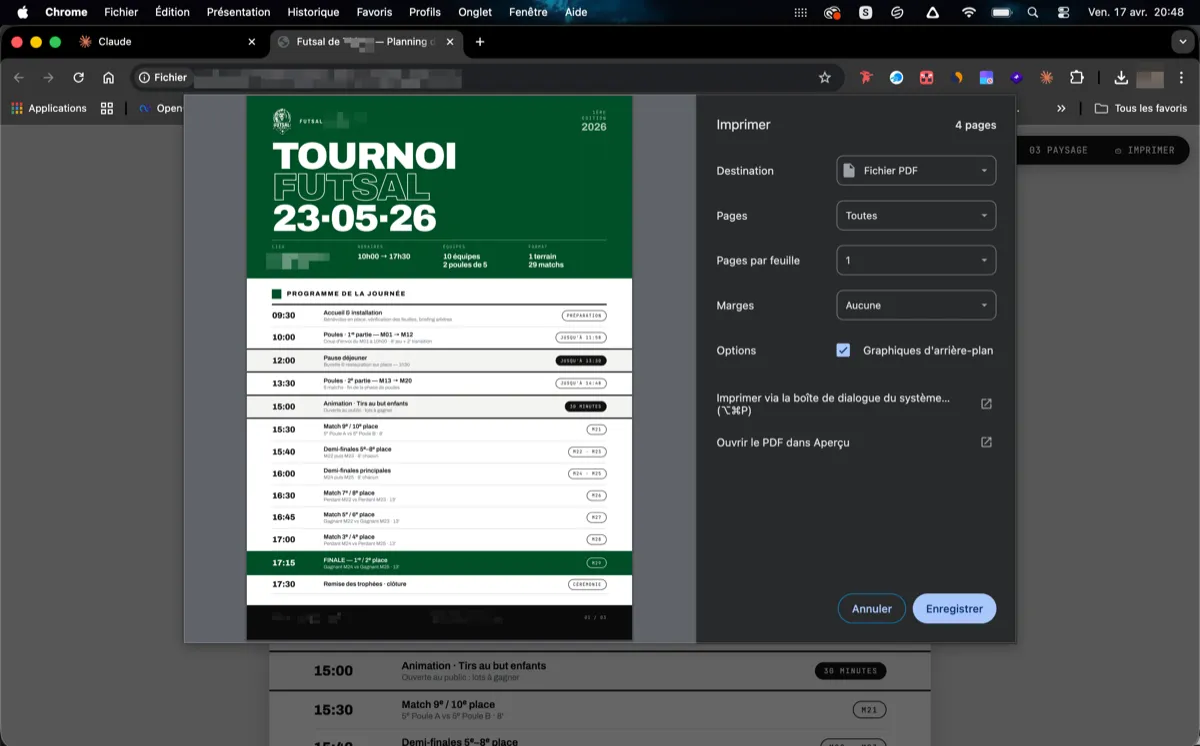Click the Enregistrer button
Screen dimensions: 1200x746
click(953, 608)
